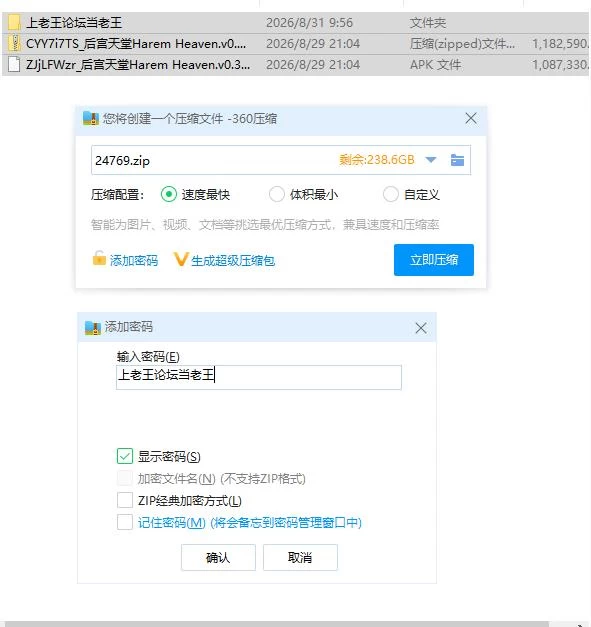Screen dimensions: 591x627
Task: Click the 压缩(zipped)文件 type cell
Action: coord(462,44)
